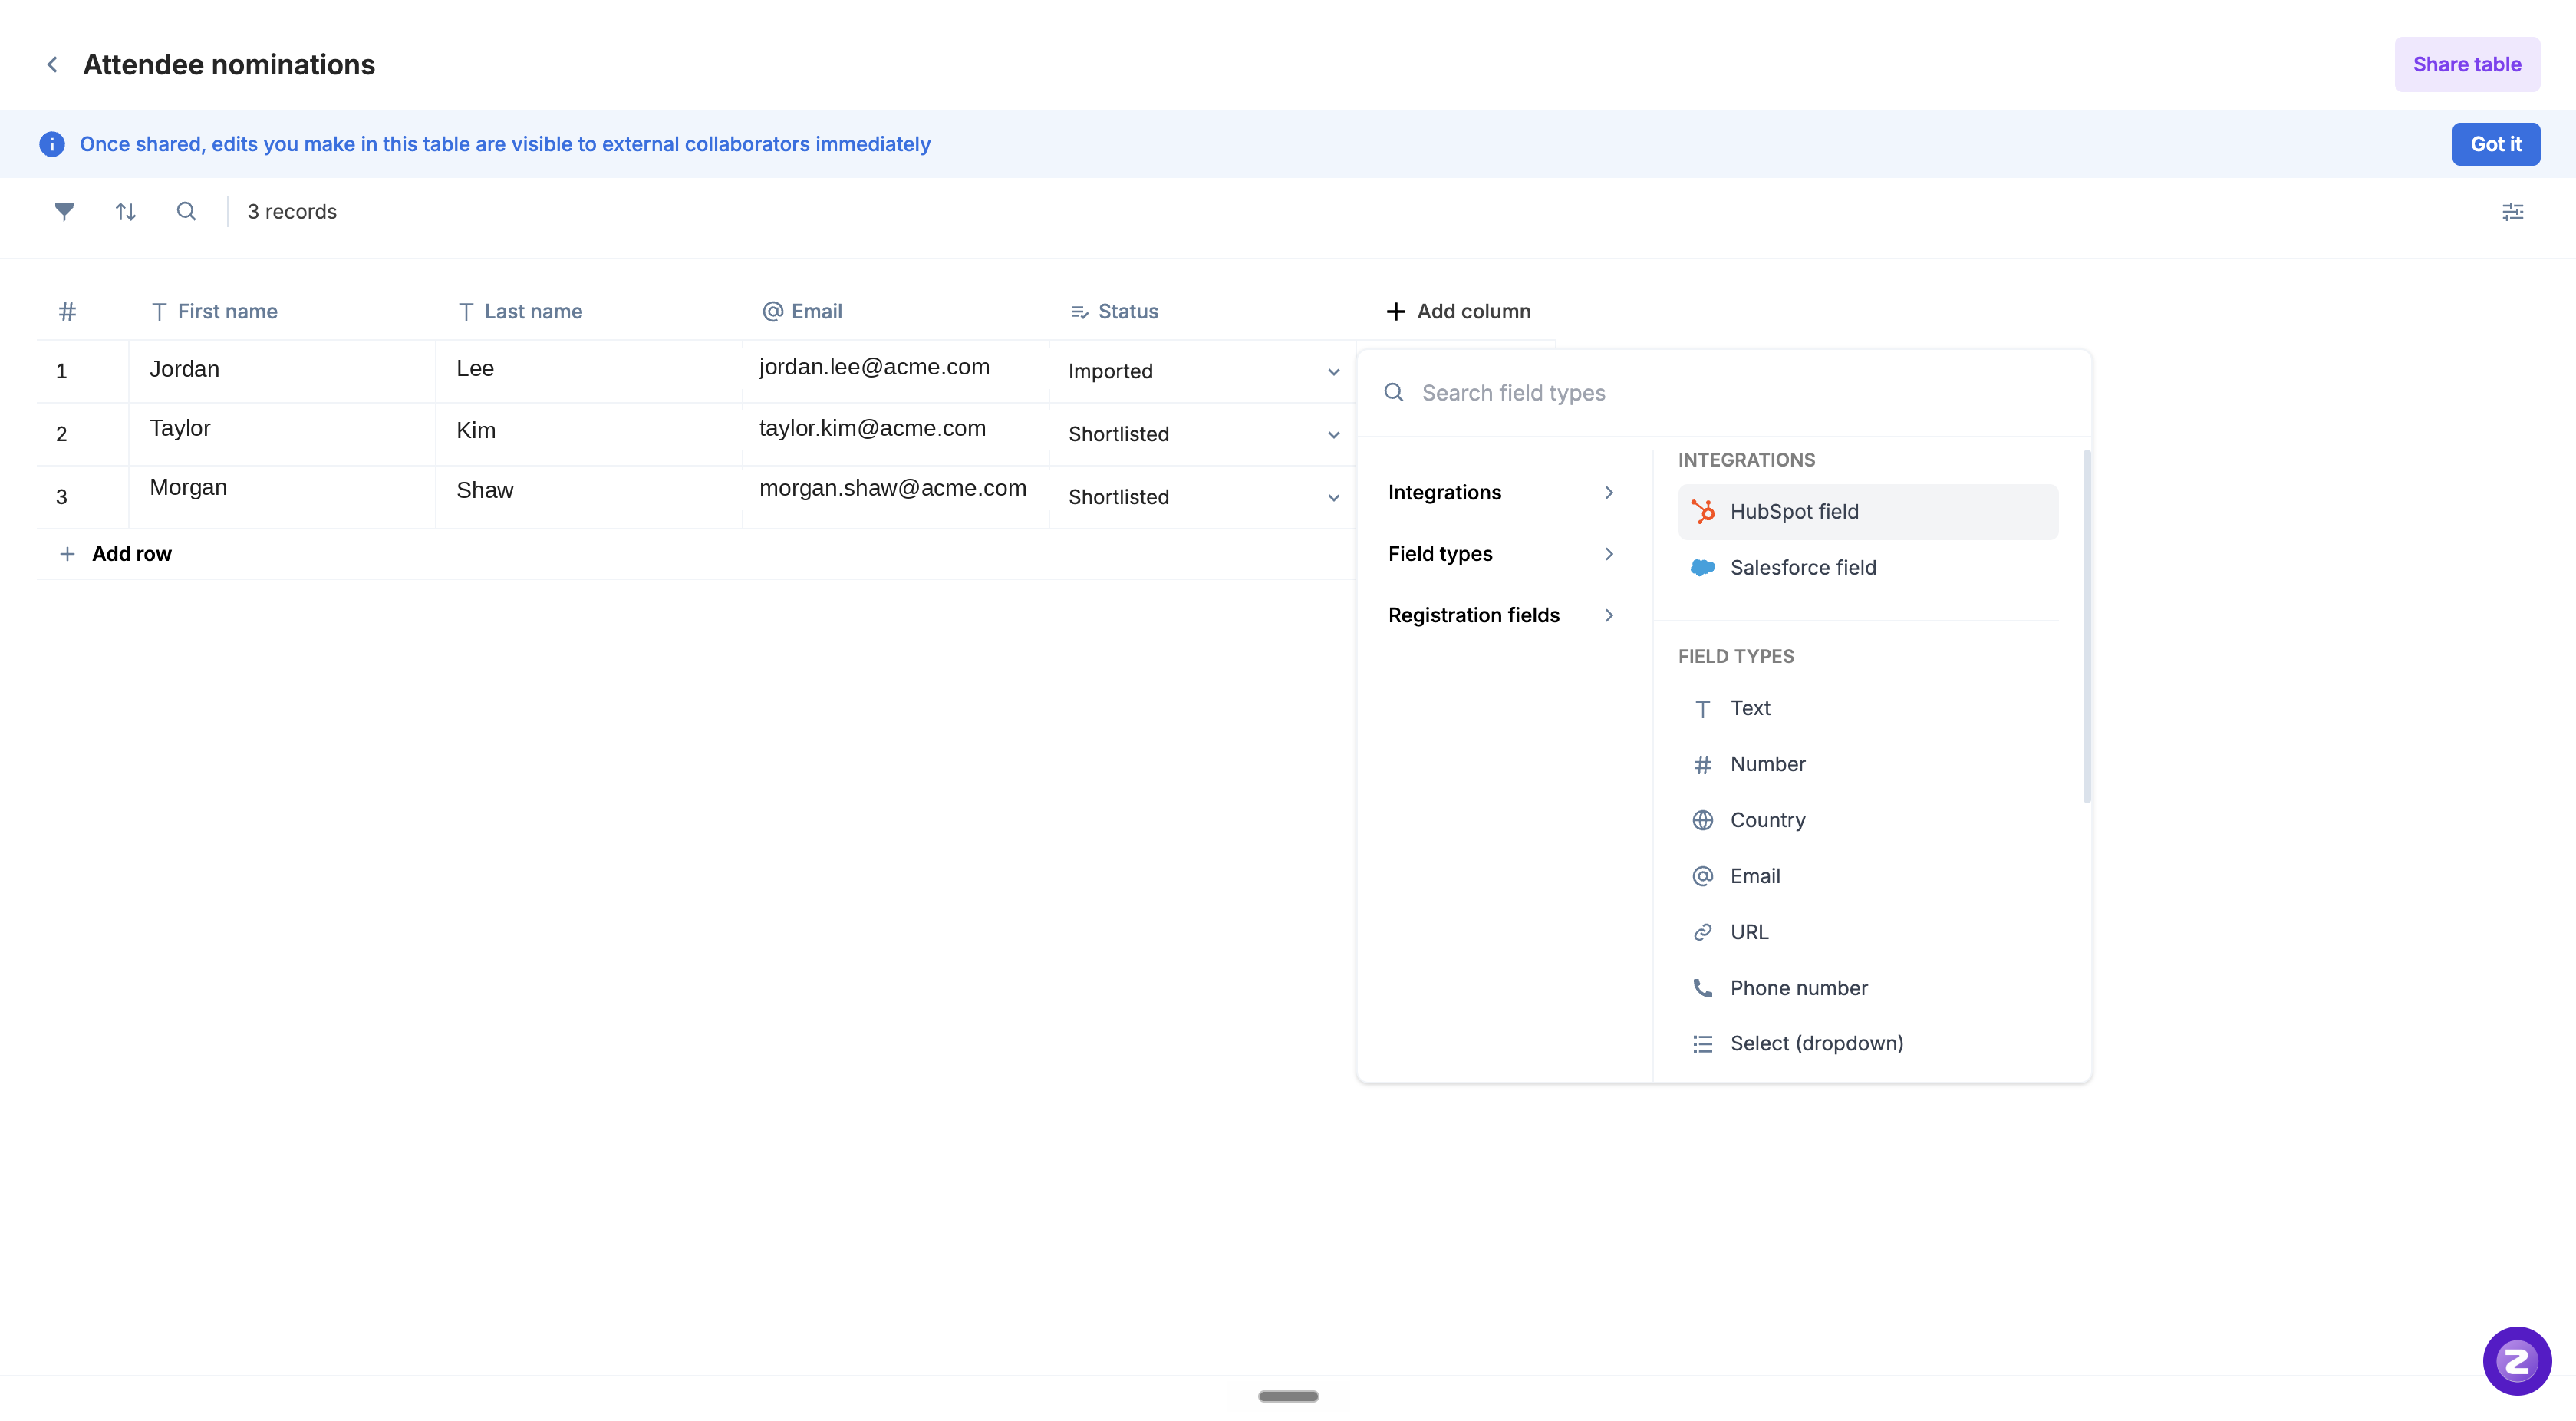Choose the Country field type
The image size is (2576, 1421).
1868,820
